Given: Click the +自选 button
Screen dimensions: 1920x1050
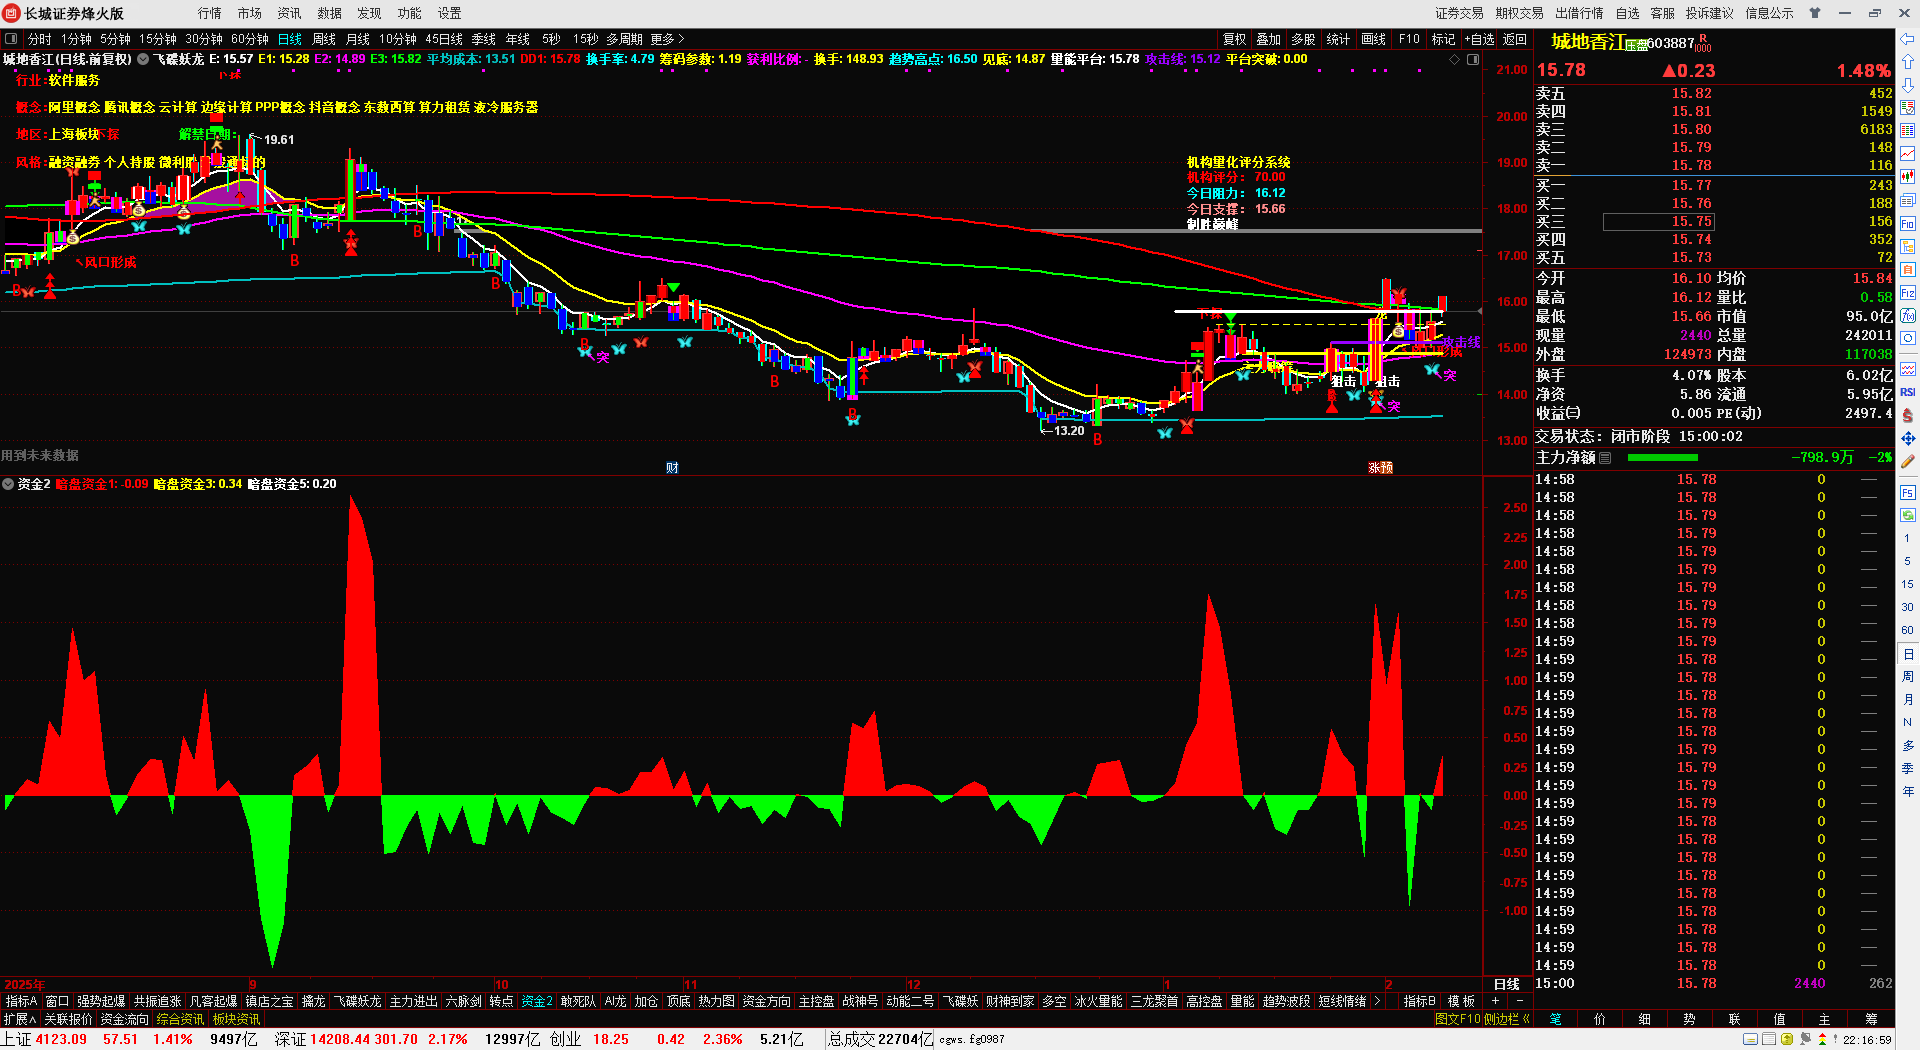Looking at the screenshot, I should 1480,39.
